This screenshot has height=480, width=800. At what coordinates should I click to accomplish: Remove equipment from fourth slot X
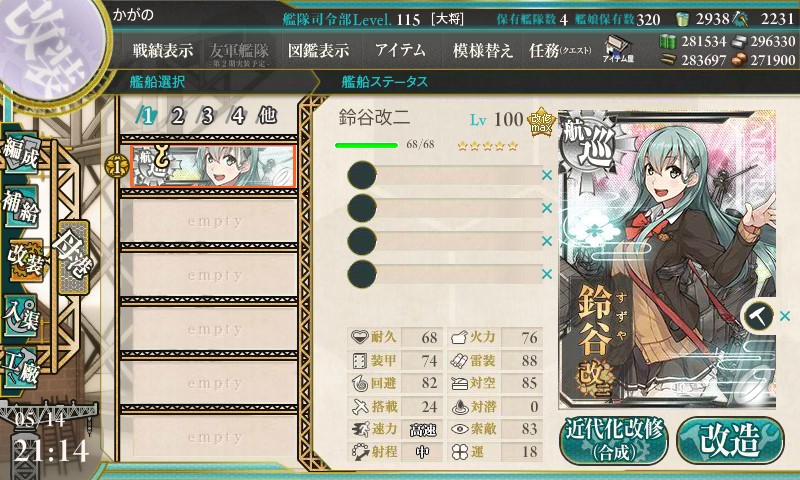547,274
